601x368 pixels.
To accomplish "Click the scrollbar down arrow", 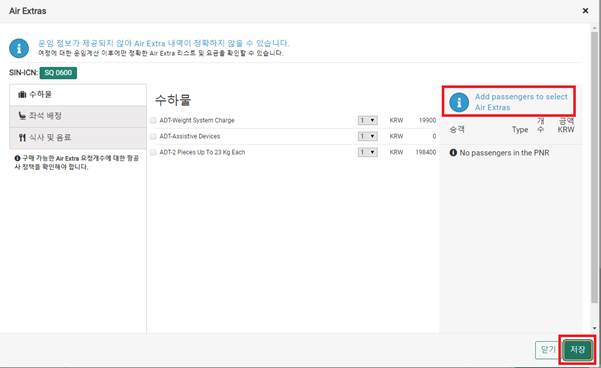I will coord(594,329).
